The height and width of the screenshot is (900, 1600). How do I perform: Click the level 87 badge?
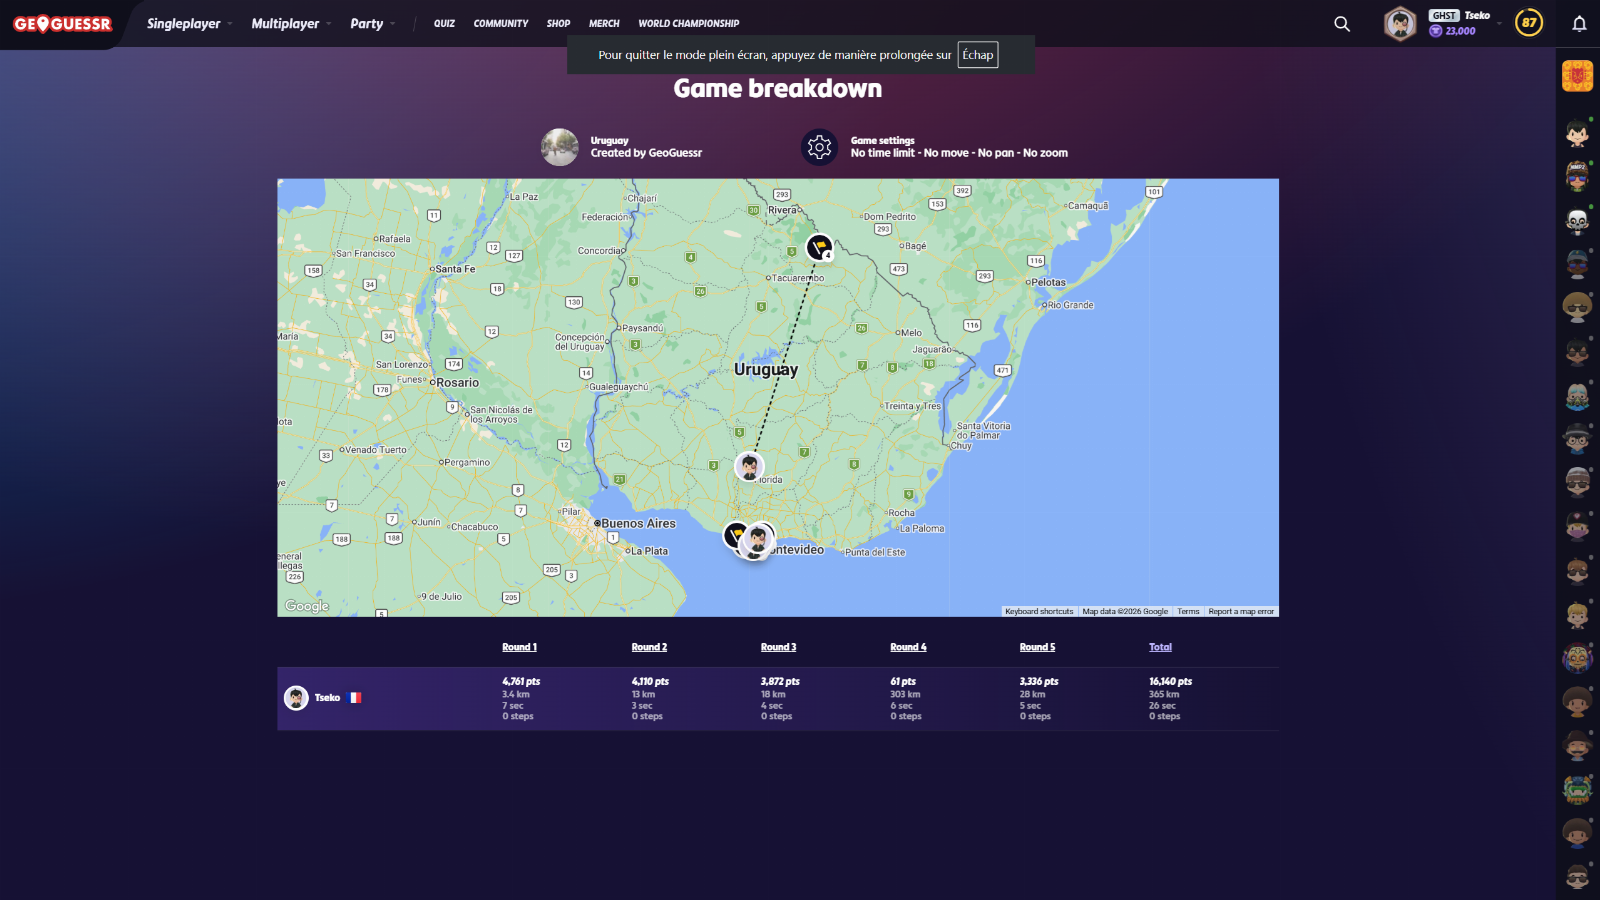[x=1528, y=23]
